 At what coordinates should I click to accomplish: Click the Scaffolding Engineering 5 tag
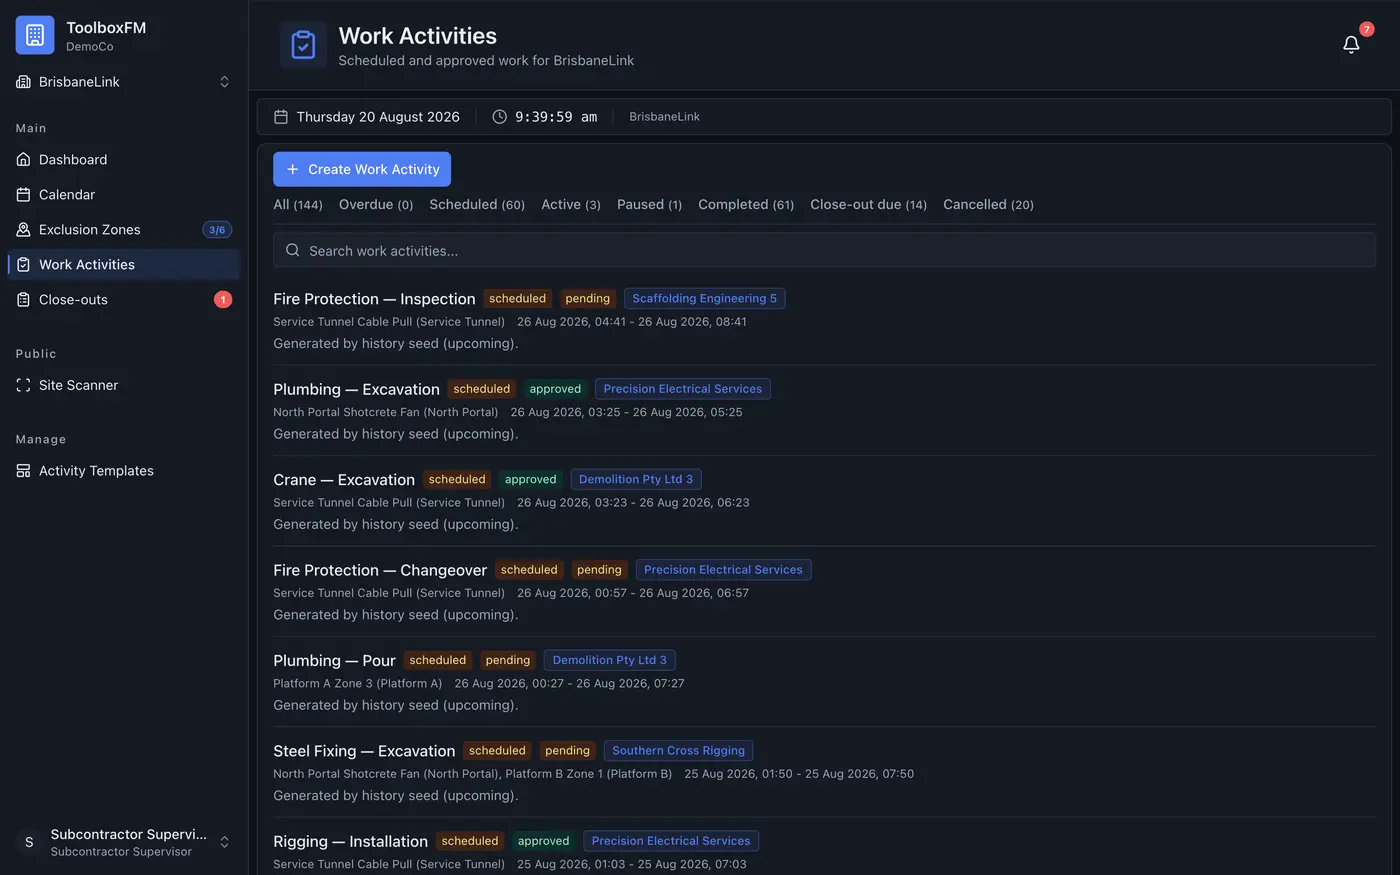point(704,298)
